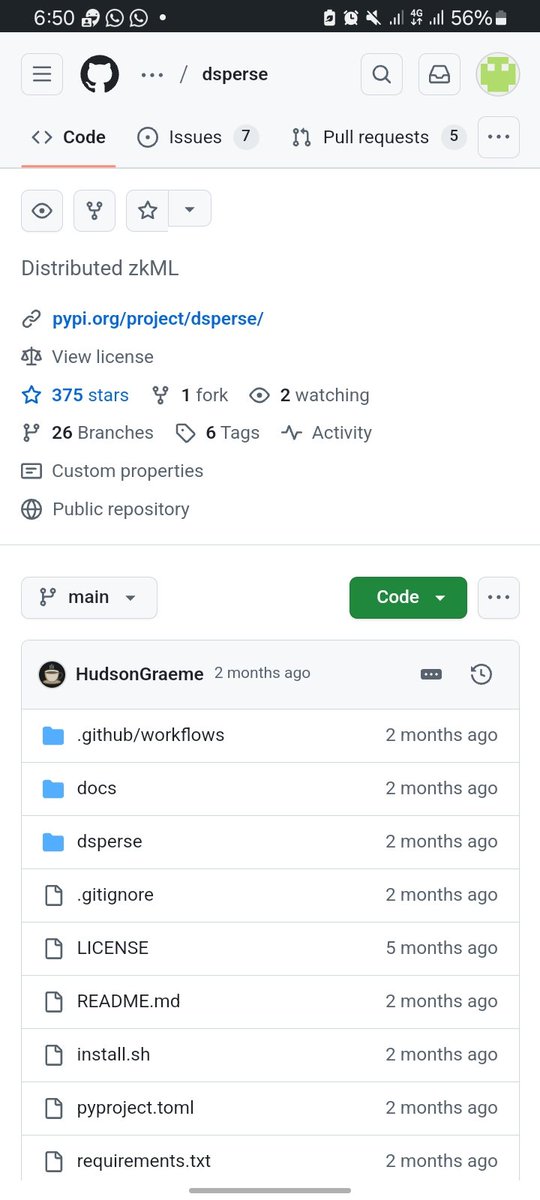The image size is (540, 1200).
Task: Open the .github/workflows folder
Action: (151, 735)
